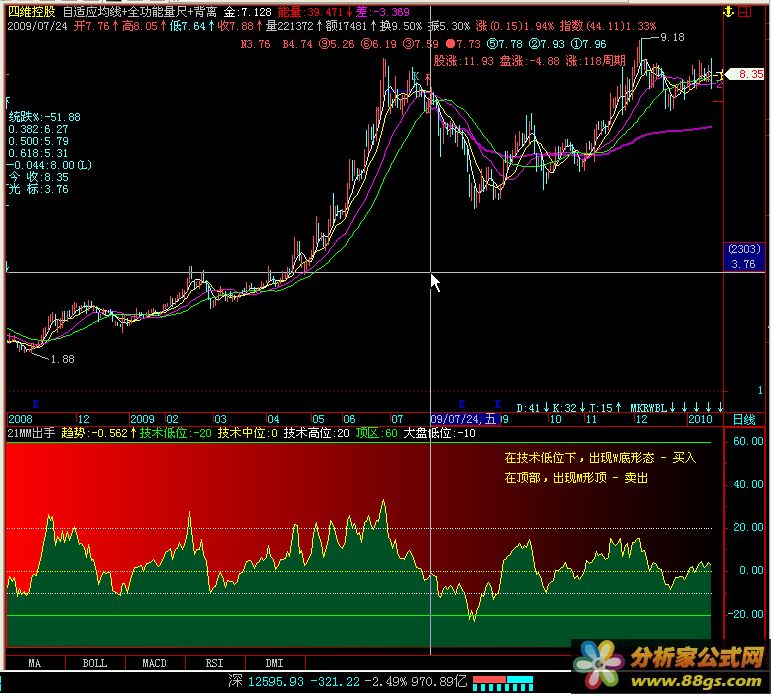Click the 06 month marker on timeline
The width and height of the screenshot is (773, 696).
point(349,419)
